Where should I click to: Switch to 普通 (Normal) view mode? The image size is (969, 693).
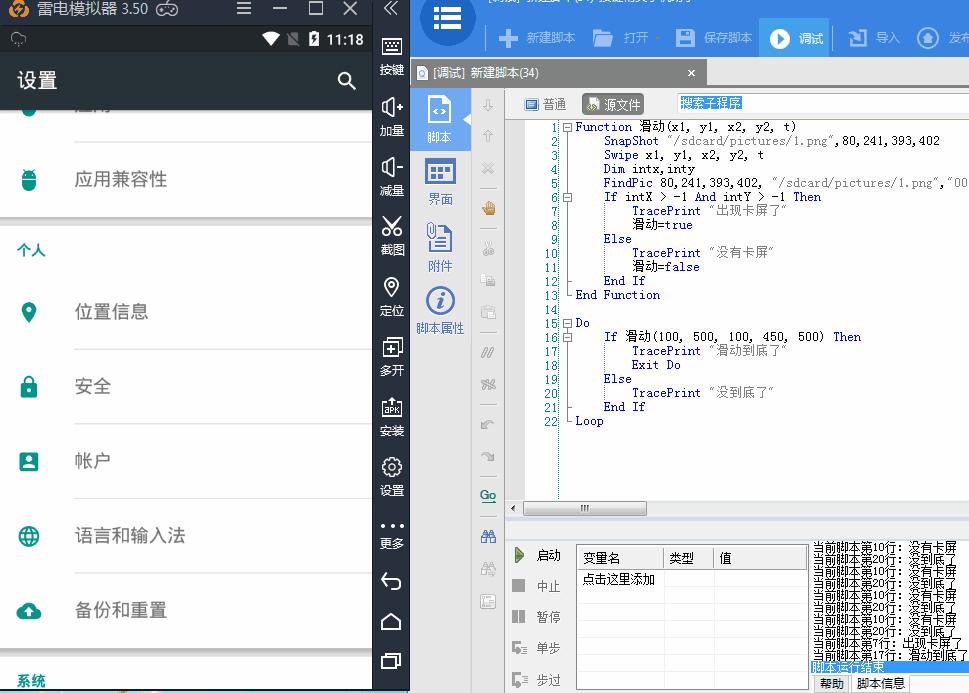545,104
